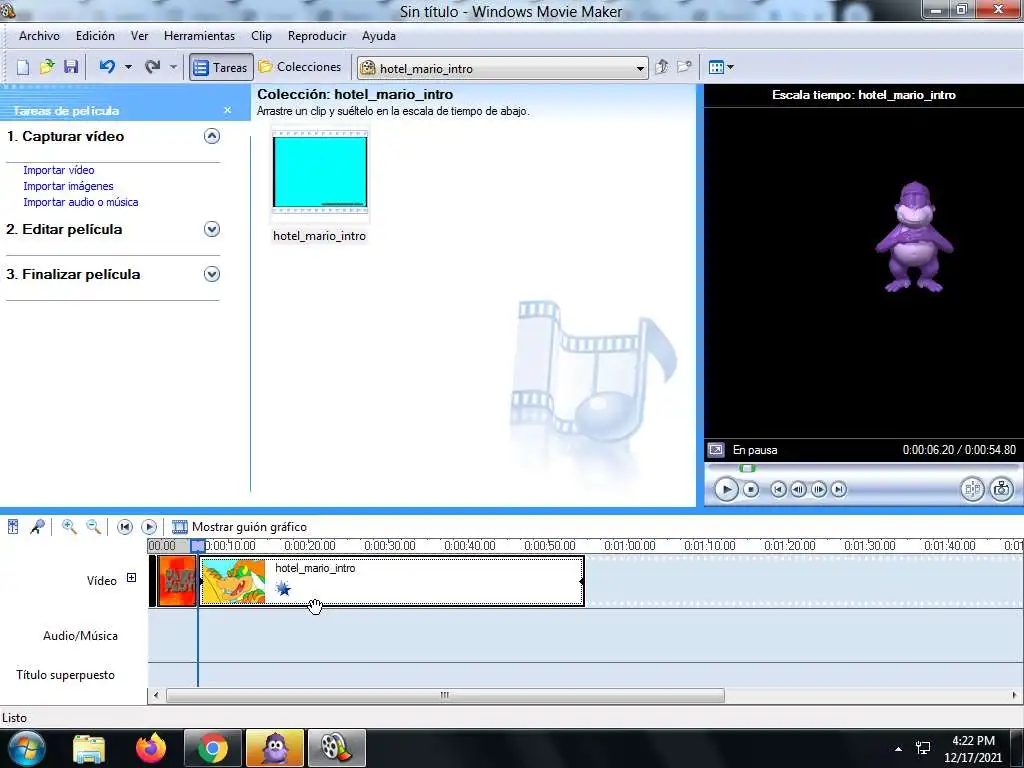Click the star effect icon on clip
The width and height of the screenshot is (1024, 768).
[x=283, y=588]
